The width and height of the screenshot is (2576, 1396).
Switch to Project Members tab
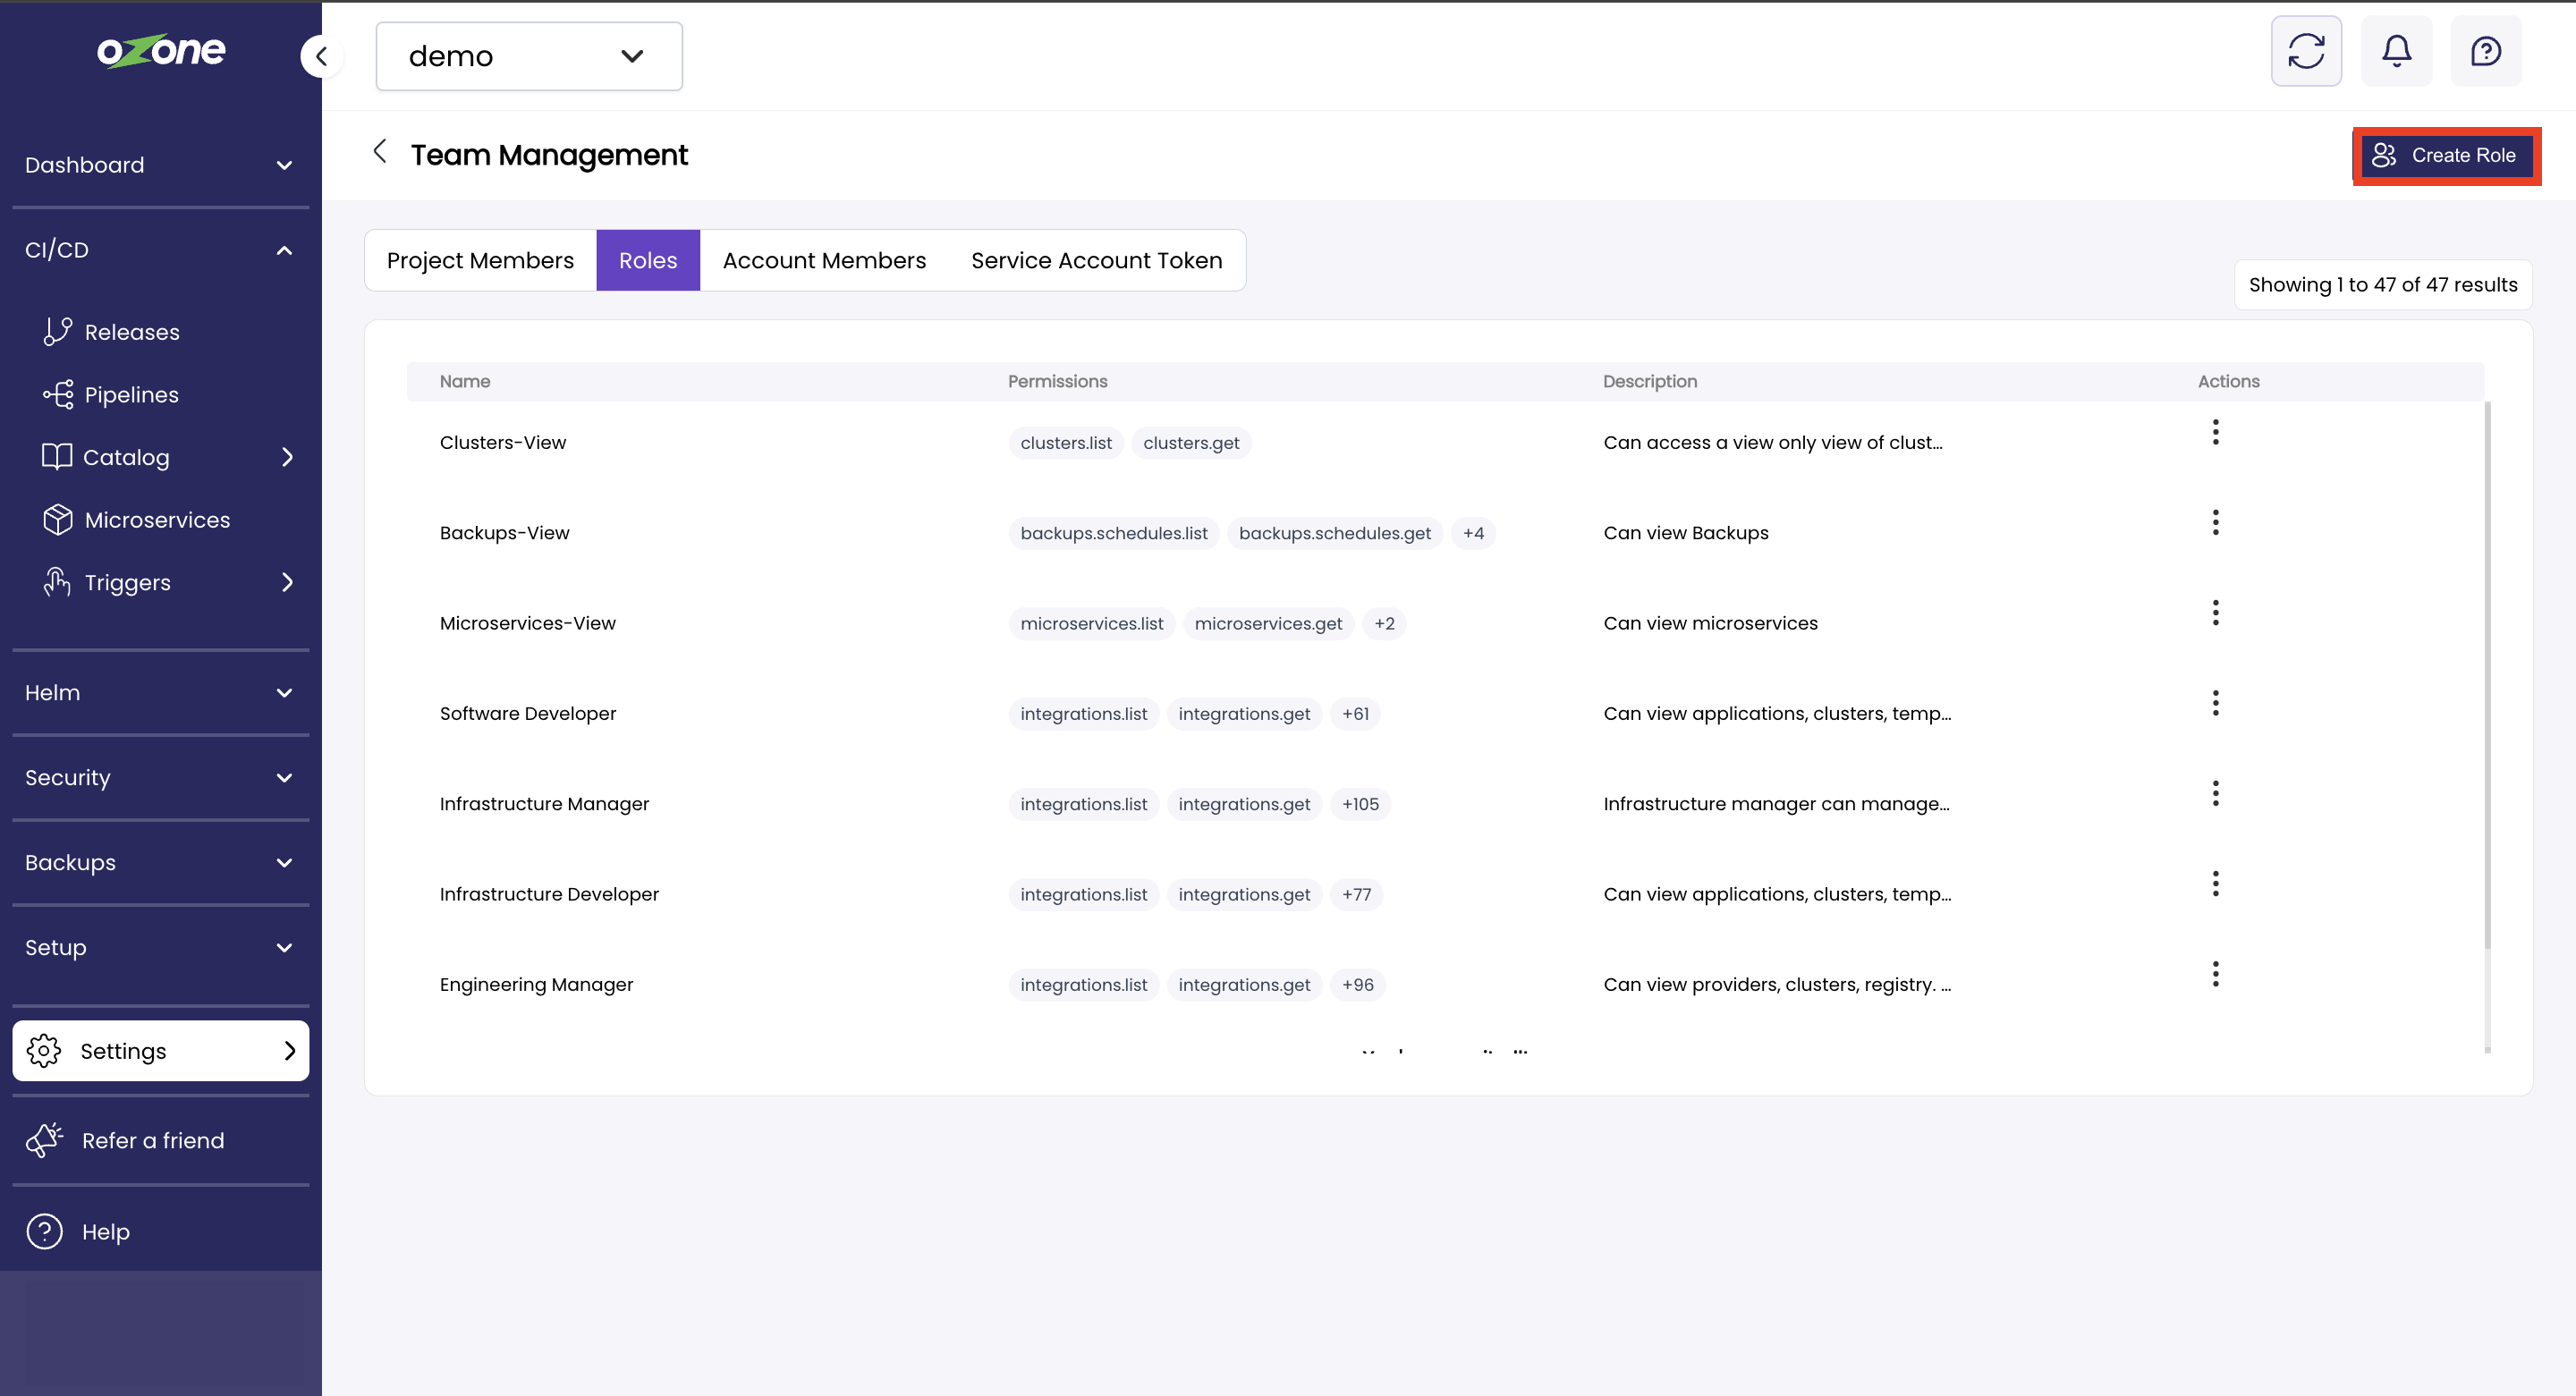click(x=480, y=260)
